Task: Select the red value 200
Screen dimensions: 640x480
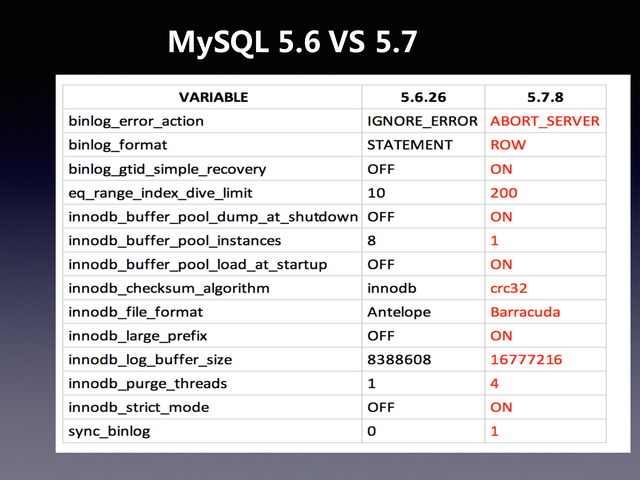Action: click(x=504, y=193)
